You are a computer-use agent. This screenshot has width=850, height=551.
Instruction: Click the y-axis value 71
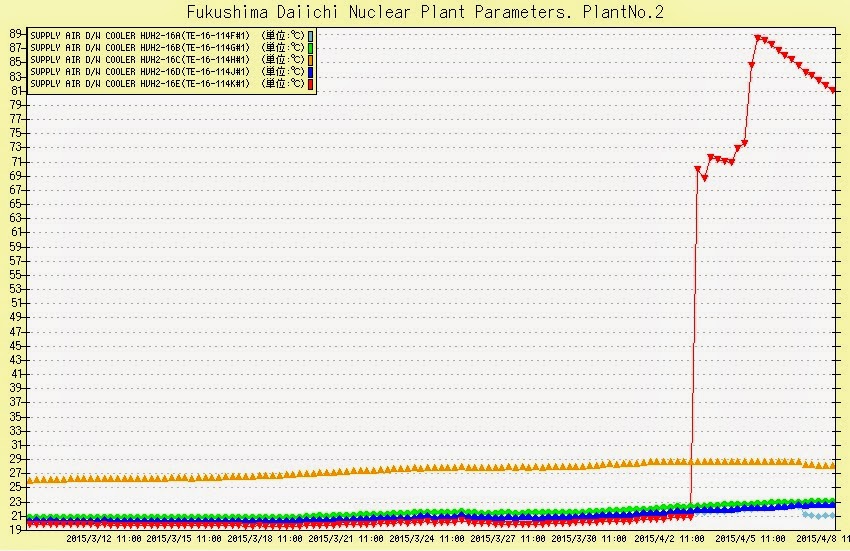(x=15, y=162)
